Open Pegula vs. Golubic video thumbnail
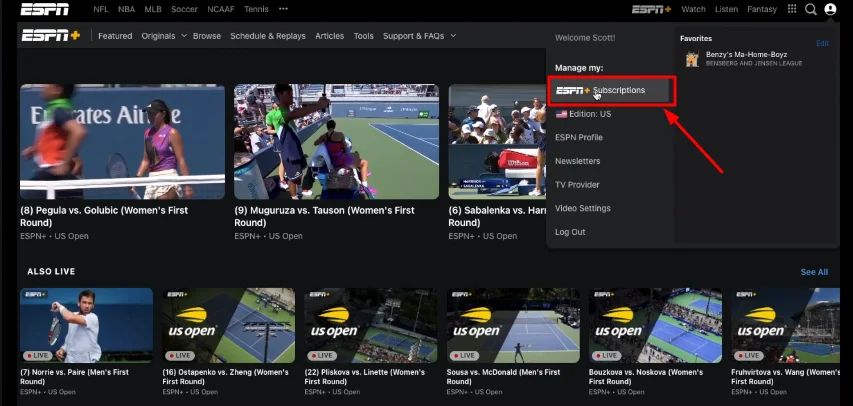 122,142
